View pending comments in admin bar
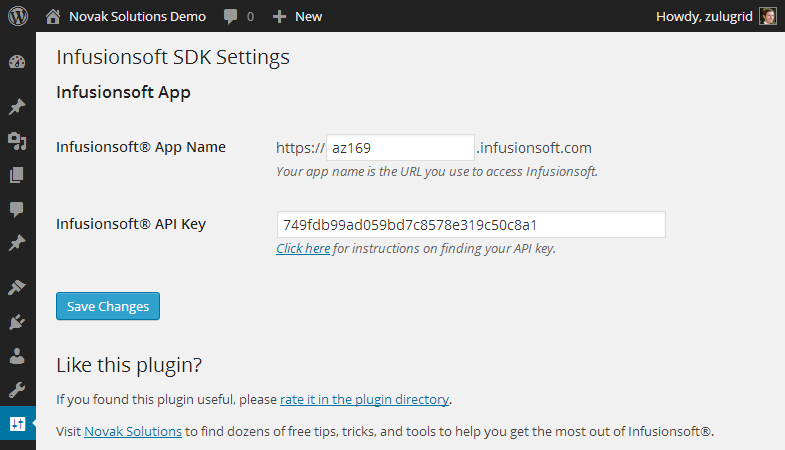This screenshot has height=450, width=785. 239,17
